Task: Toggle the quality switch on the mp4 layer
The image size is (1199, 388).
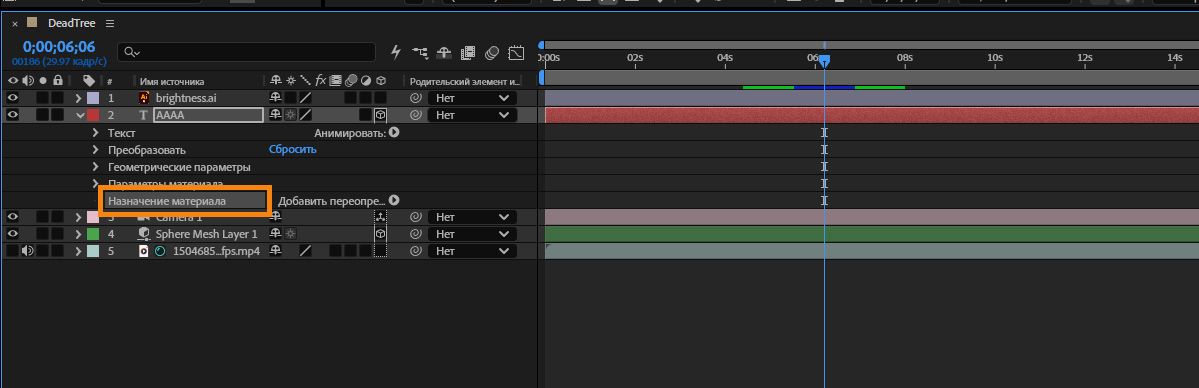Action: pyautogui.click(x=305, y=251)
